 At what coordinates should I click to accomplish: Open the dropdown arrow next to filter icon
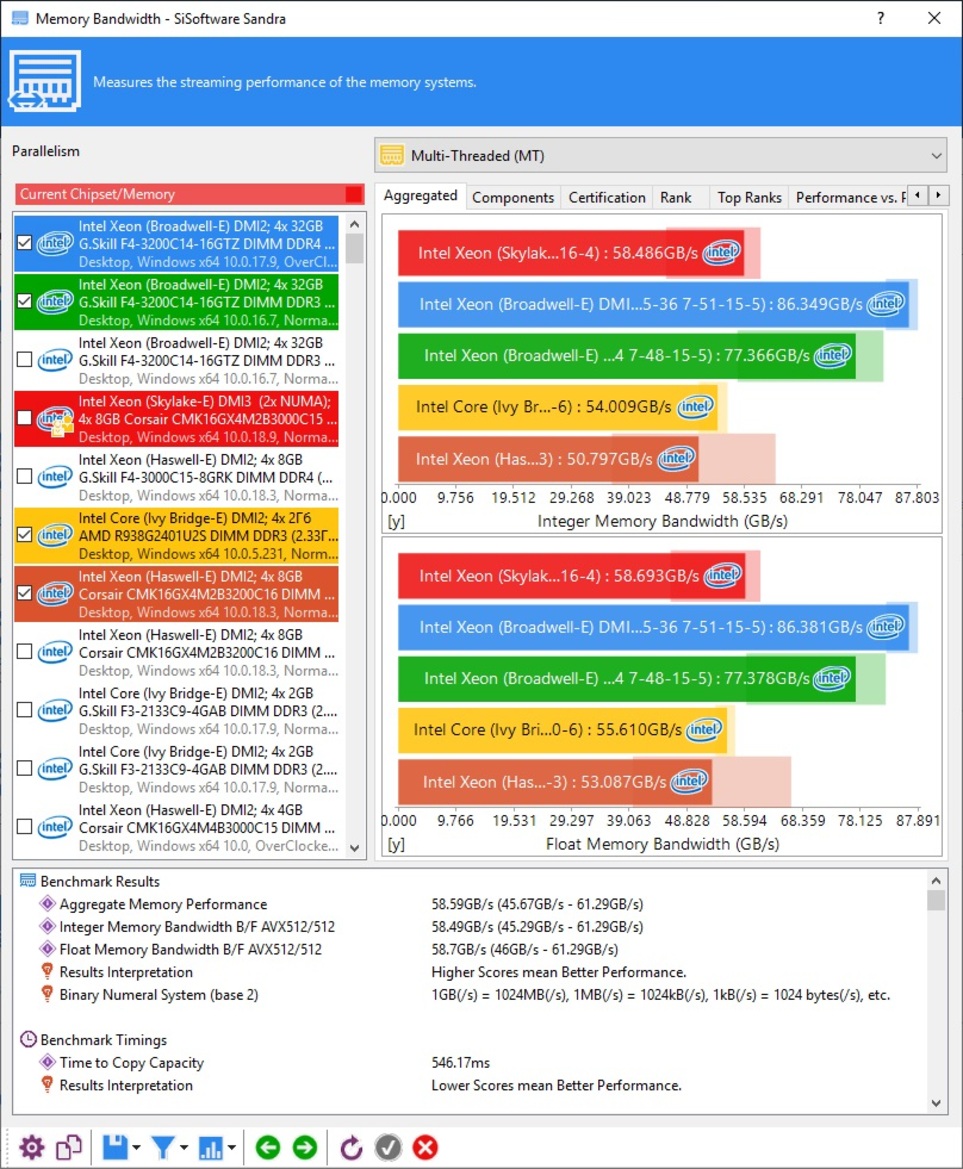183,1147
